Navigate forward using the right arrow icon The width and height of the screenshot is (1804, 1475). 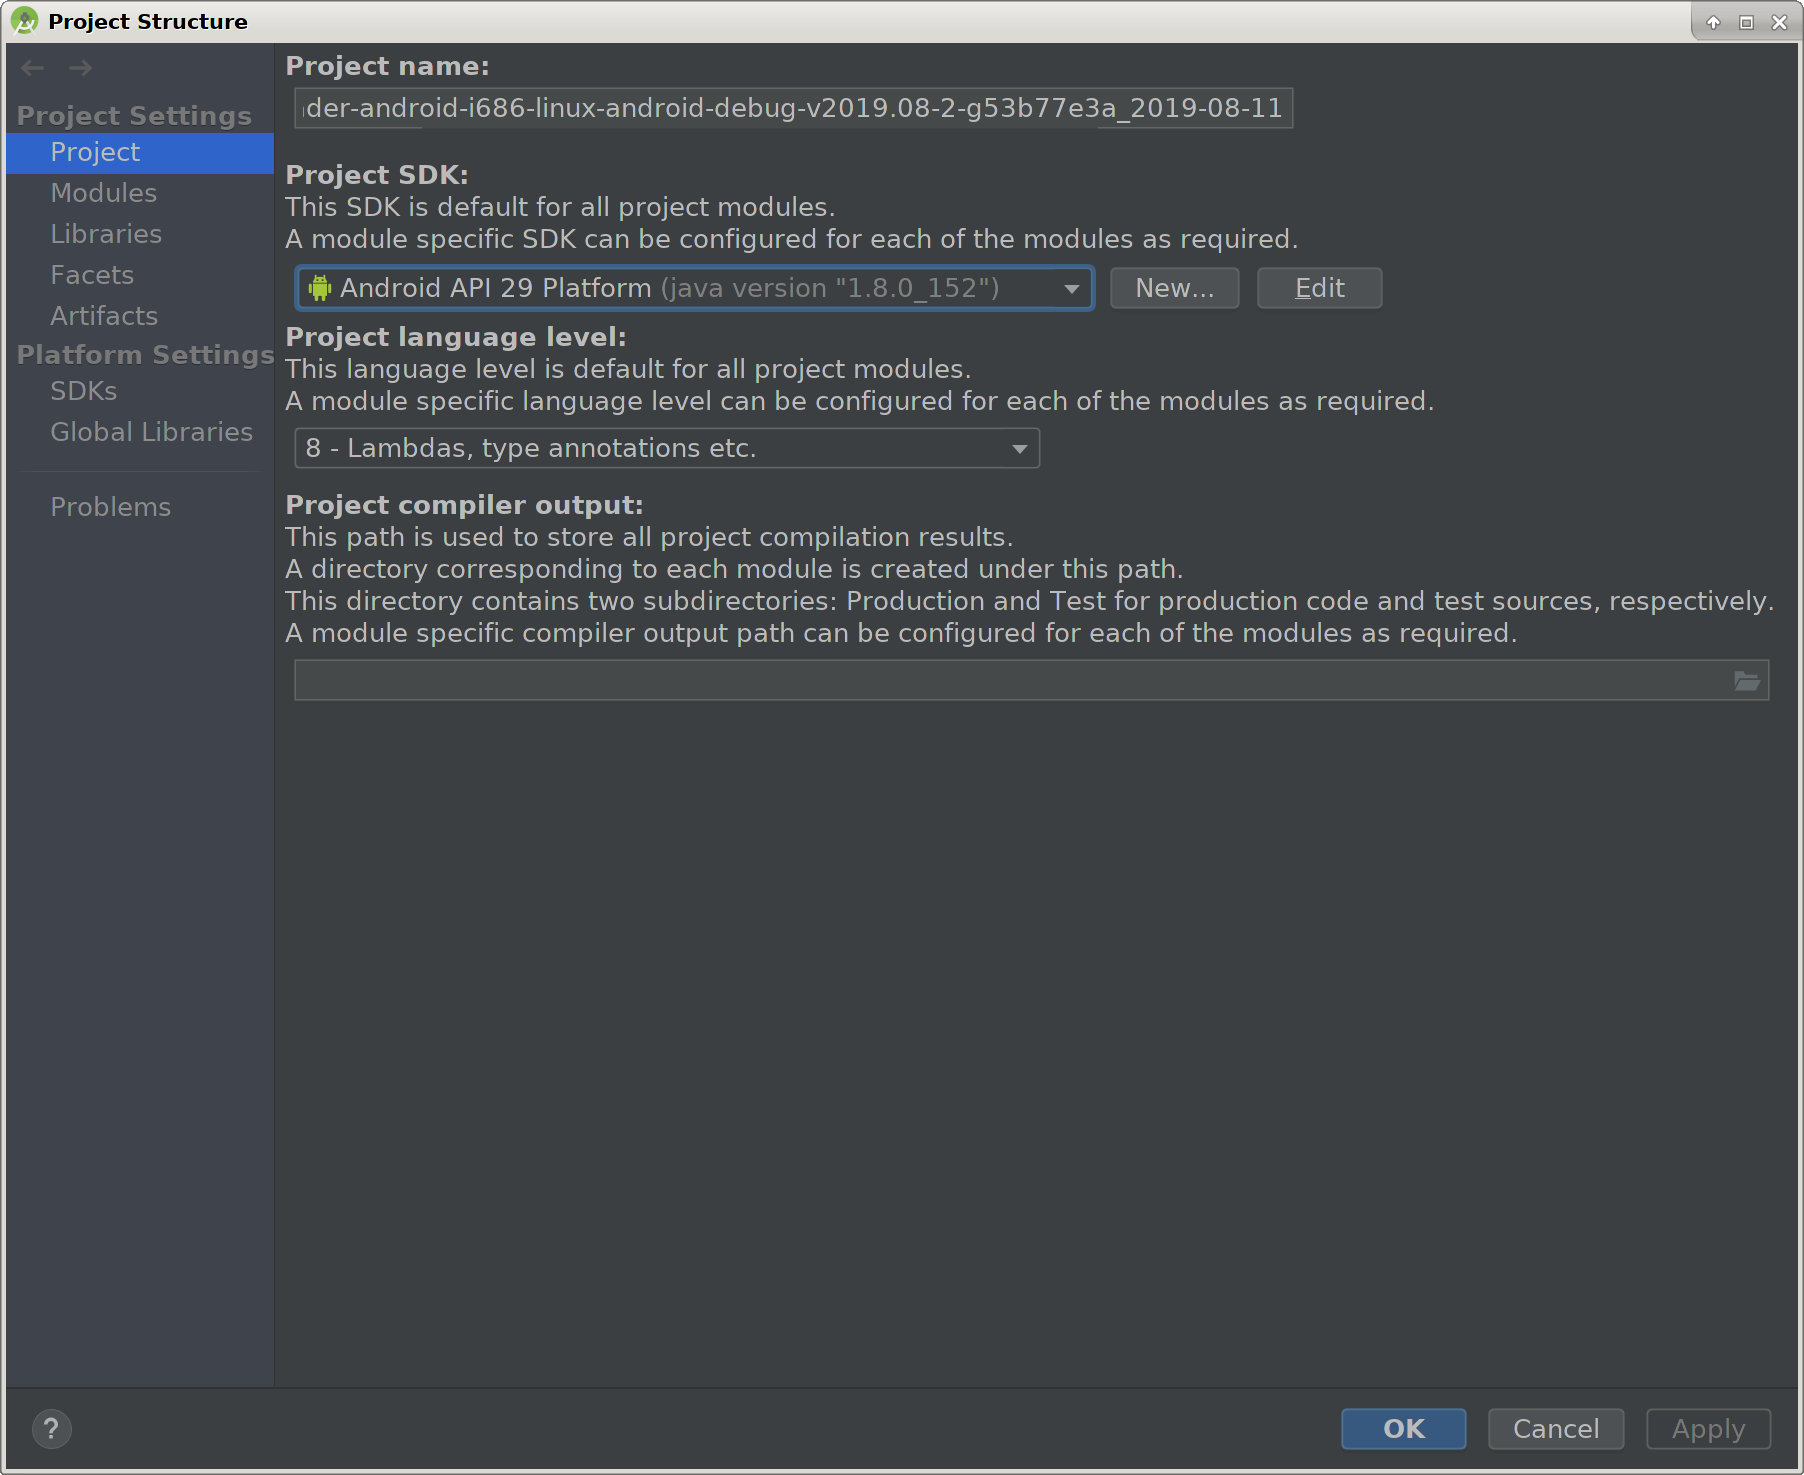[x=80, y=68]
